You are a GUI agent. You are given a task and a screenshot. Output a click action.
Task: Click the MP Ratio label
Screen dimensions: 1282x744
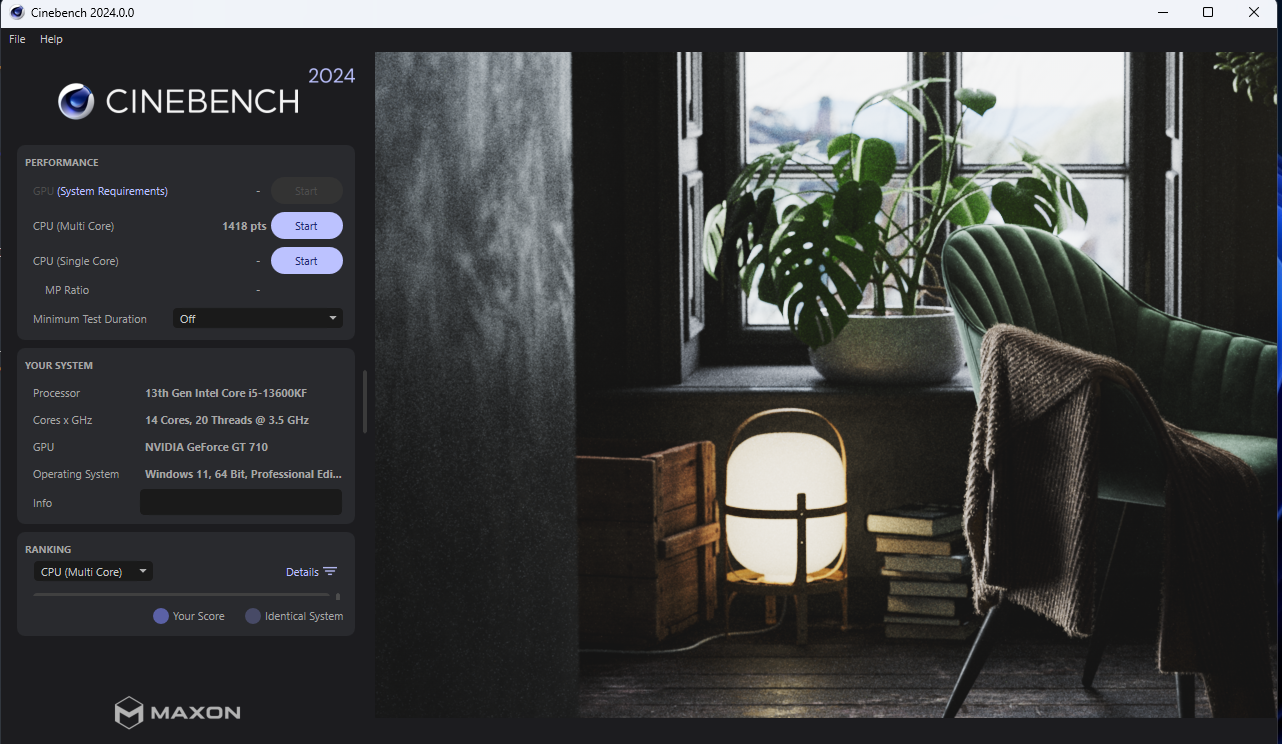[67, 290]
